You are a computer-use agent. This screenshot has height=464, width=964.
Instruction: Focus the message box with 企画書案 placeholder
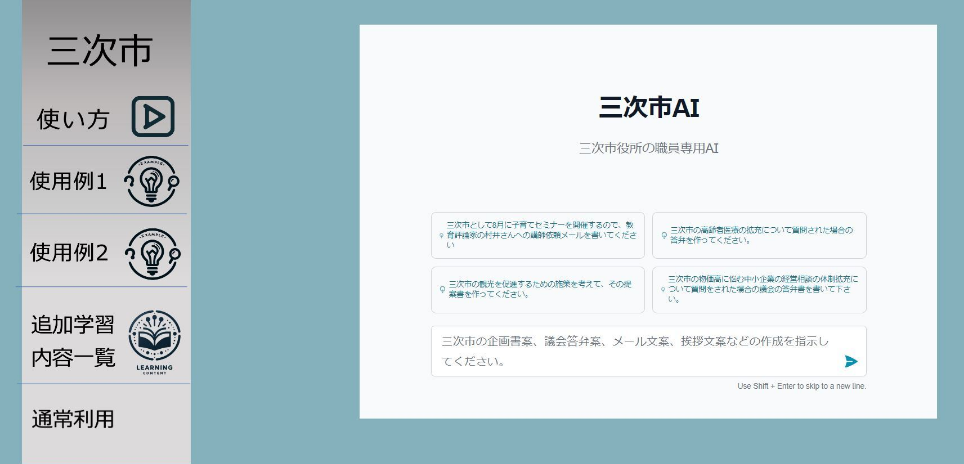point(635,351)
